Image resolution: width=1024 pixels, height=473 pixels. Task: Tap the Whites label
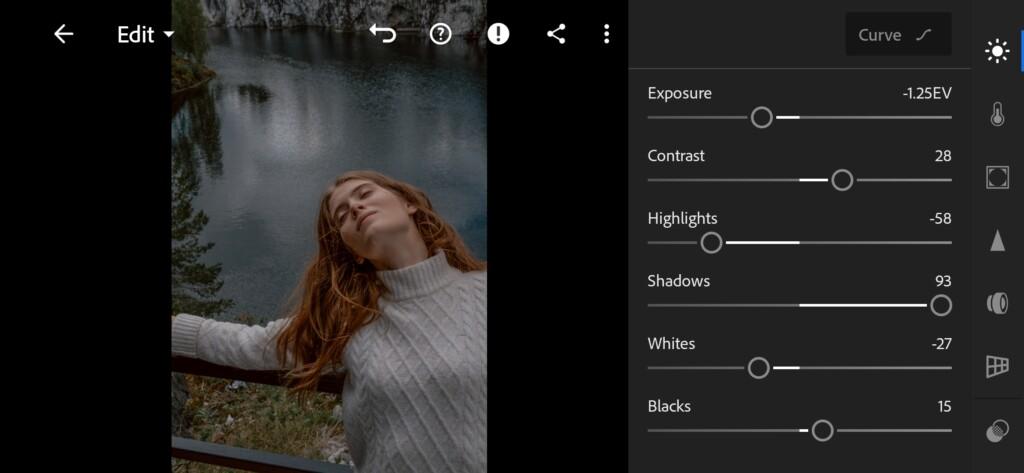click(671, 344)
